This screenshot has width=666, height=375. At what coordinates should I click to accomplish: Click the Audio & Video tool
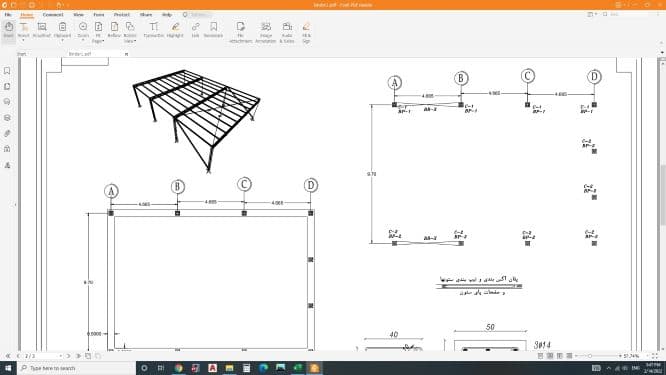287,32
